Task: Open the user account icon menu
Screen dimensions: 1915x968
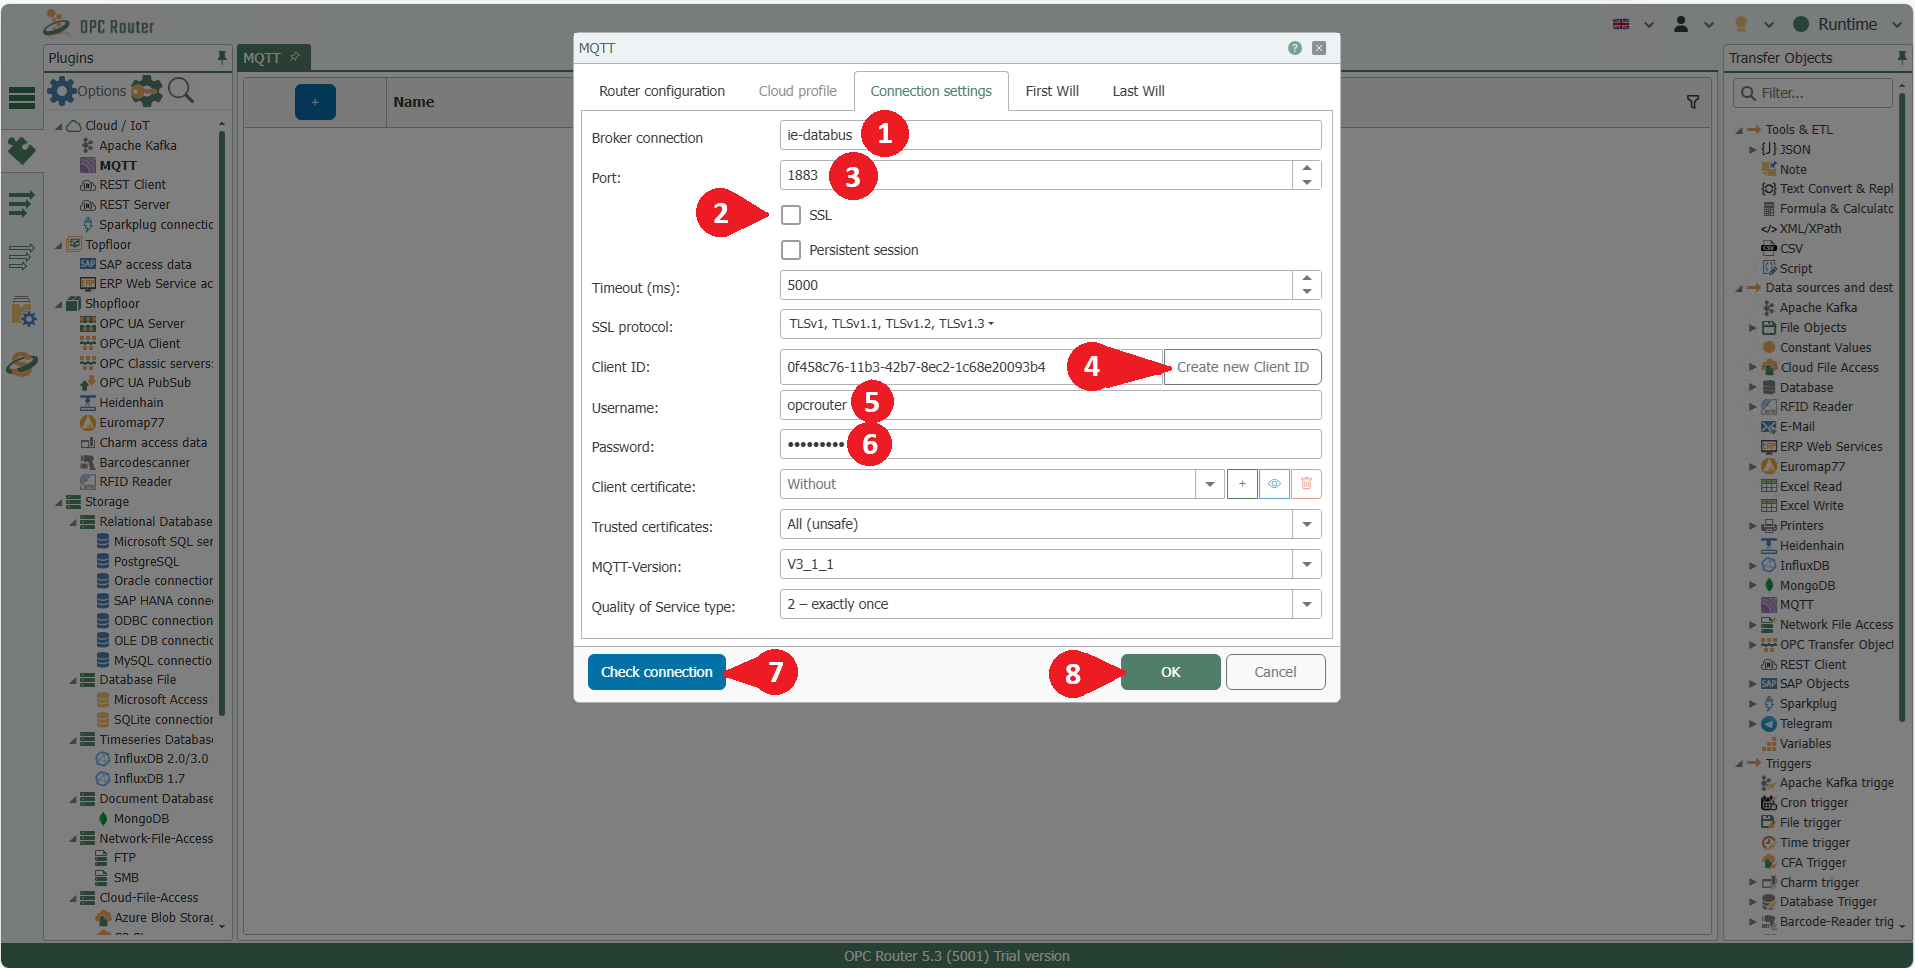Action: 1681,24
